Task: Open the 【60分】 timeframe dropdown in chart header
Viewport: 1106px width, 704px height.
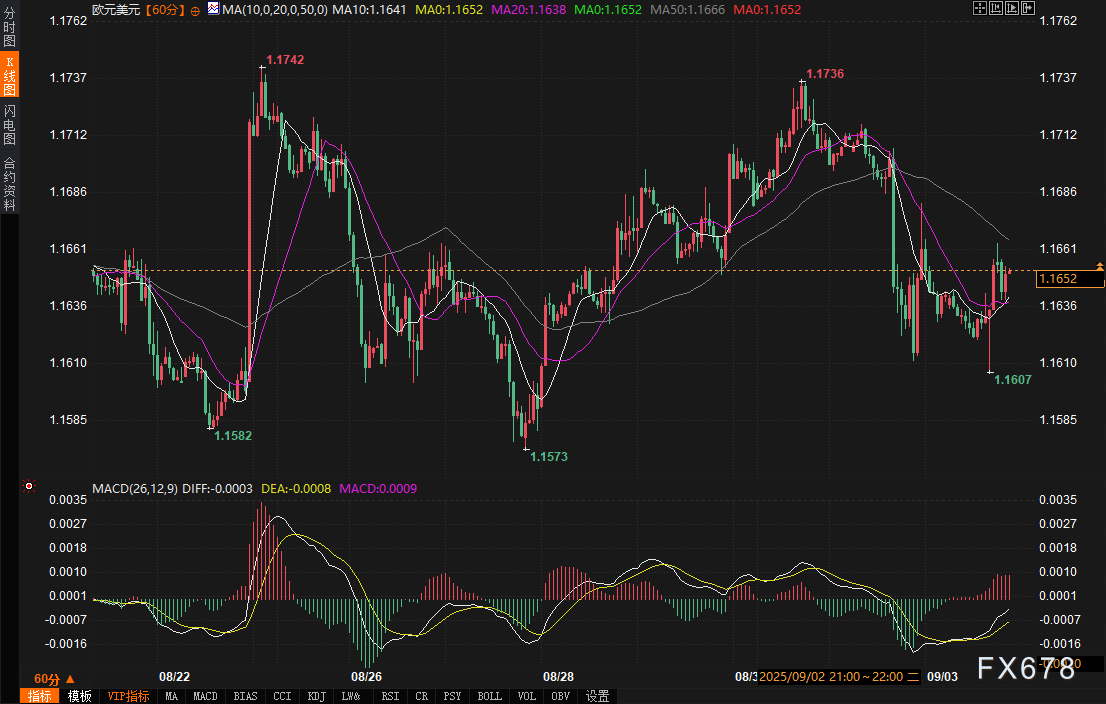Action: click(163, 9)
